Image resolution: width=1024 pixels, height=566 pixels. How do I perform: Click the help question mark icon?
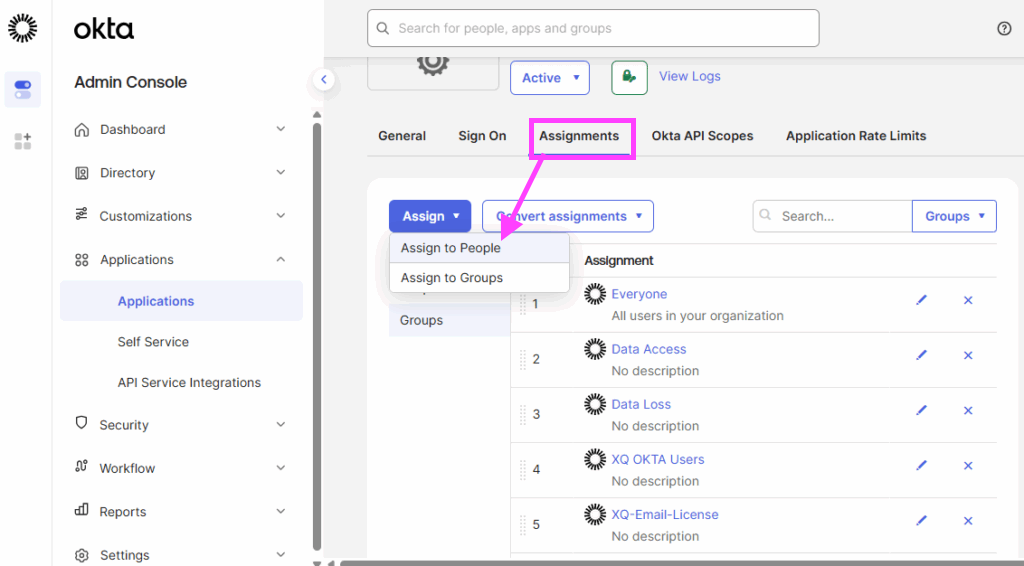pos(1004,28)
